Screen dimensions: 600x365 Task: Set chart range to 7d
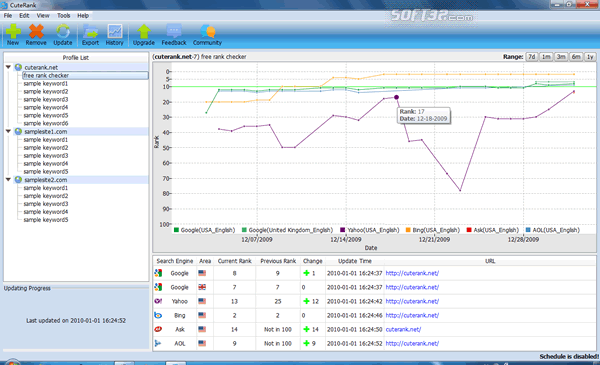(532, 57)
